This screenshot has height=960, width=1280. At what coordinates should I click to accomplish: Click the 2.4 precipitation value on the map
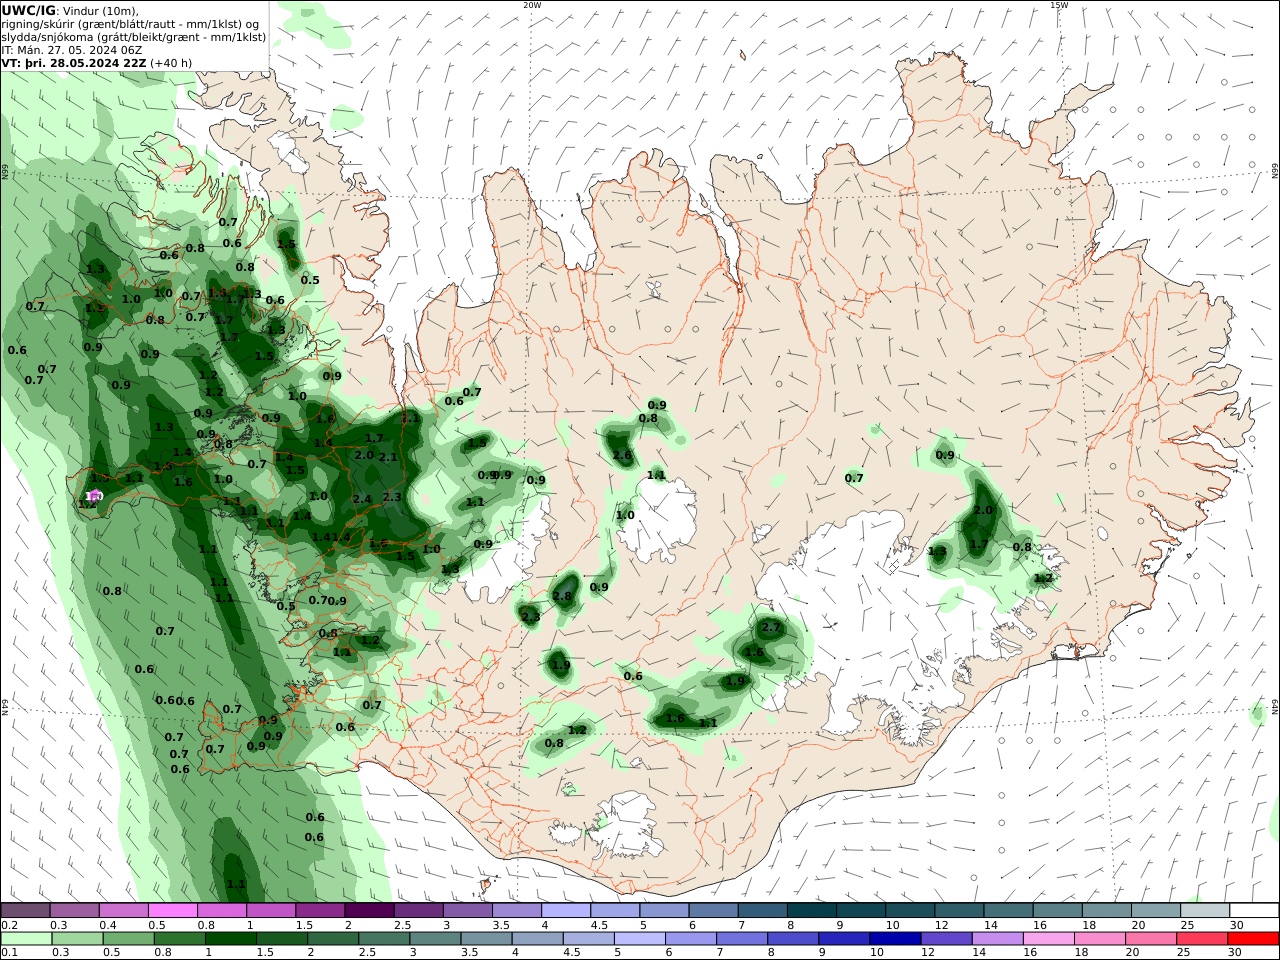(362, 499)
